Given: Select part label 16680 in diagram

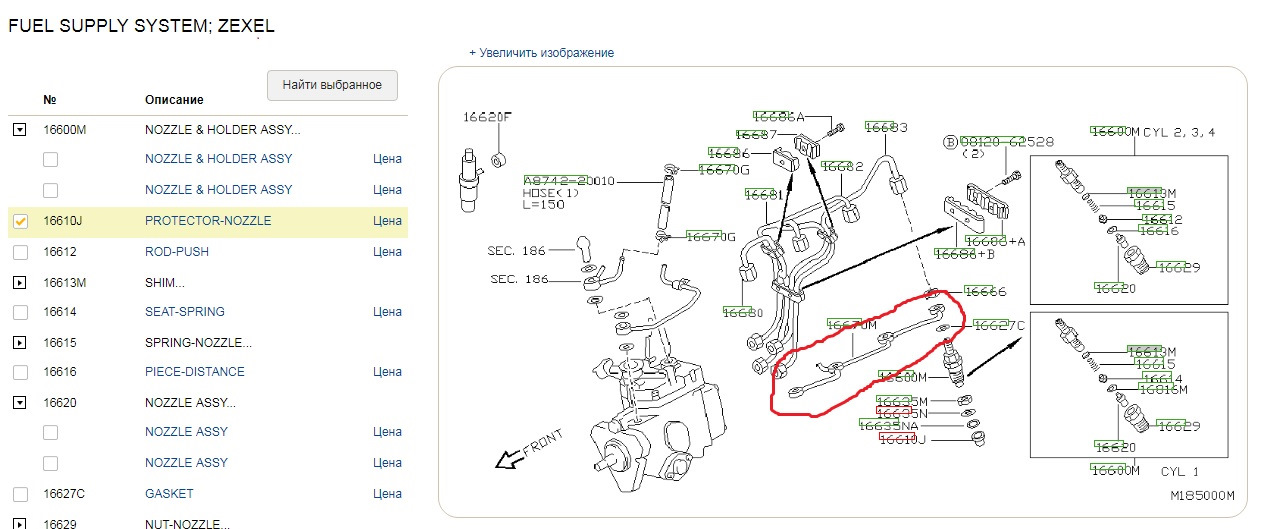Looking at the screenshot, I should (x=742, y=313).
